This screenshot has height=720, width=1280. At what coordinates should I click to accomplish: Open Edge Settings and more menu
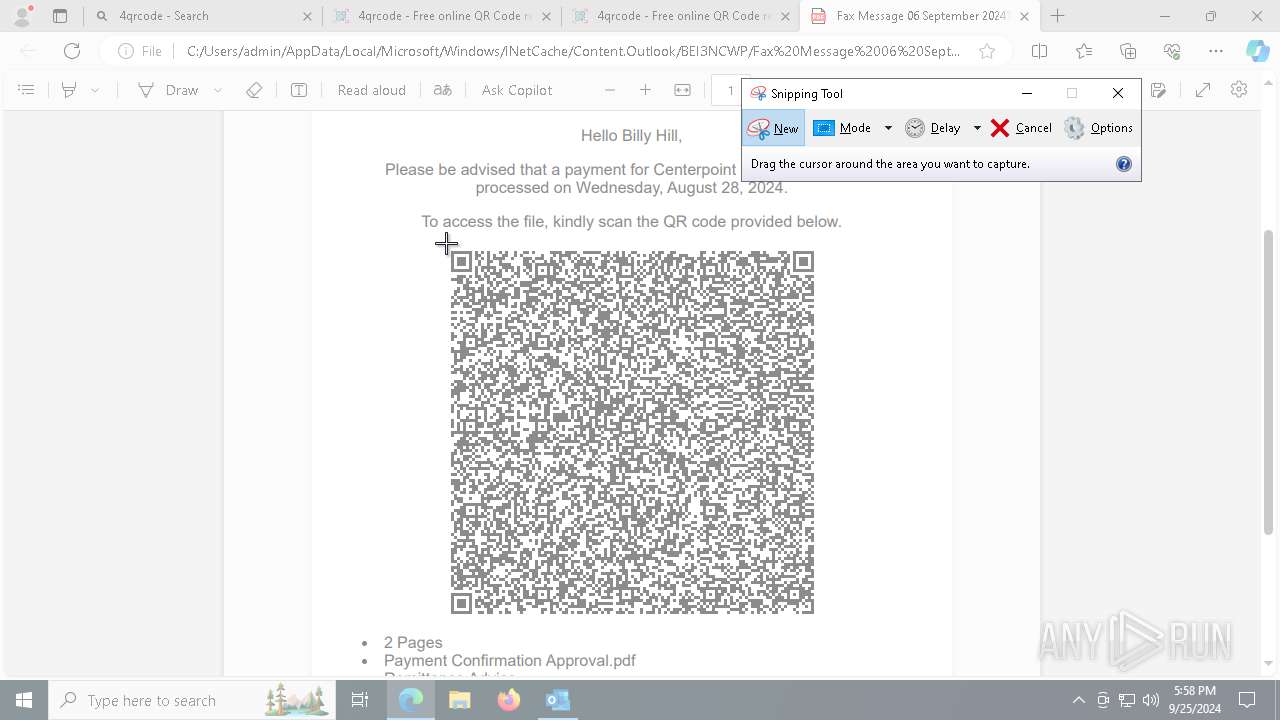[1216, 51]
